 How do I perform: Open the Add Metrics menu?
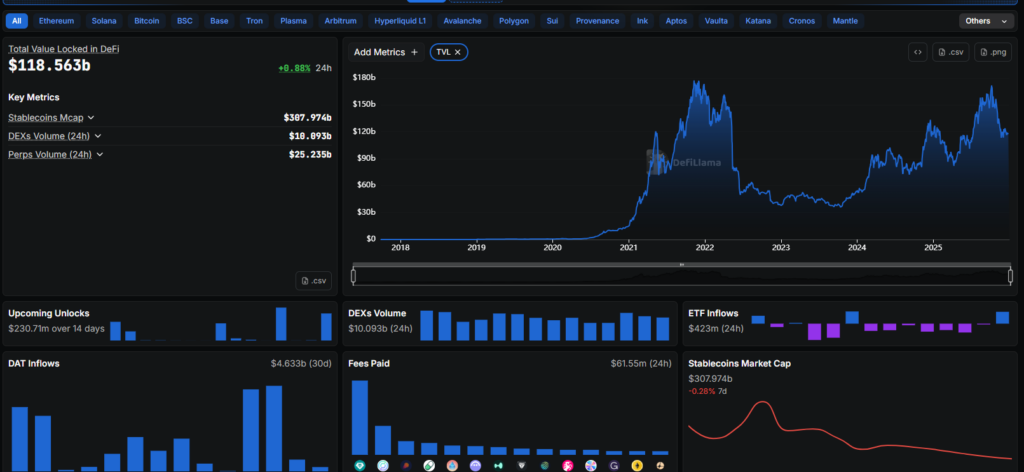pyautogui.click(x=386, y=52)
